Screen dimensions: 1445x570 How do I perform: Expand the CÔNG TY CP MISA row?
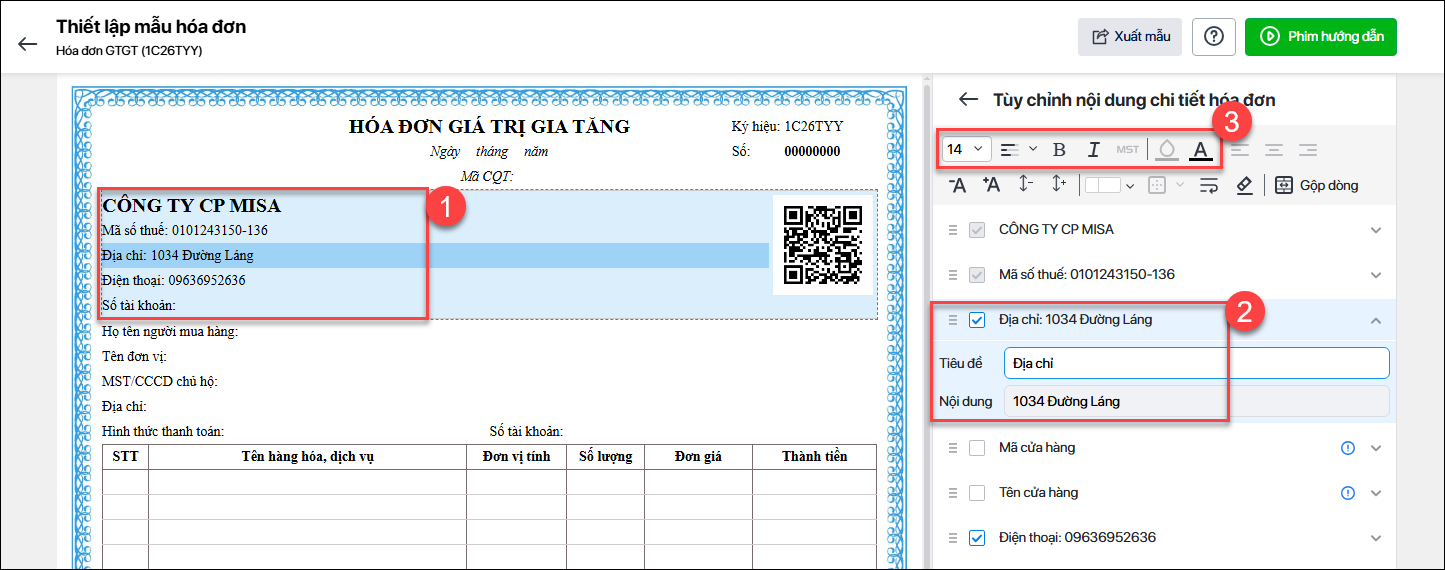(x=1376, y=230)
